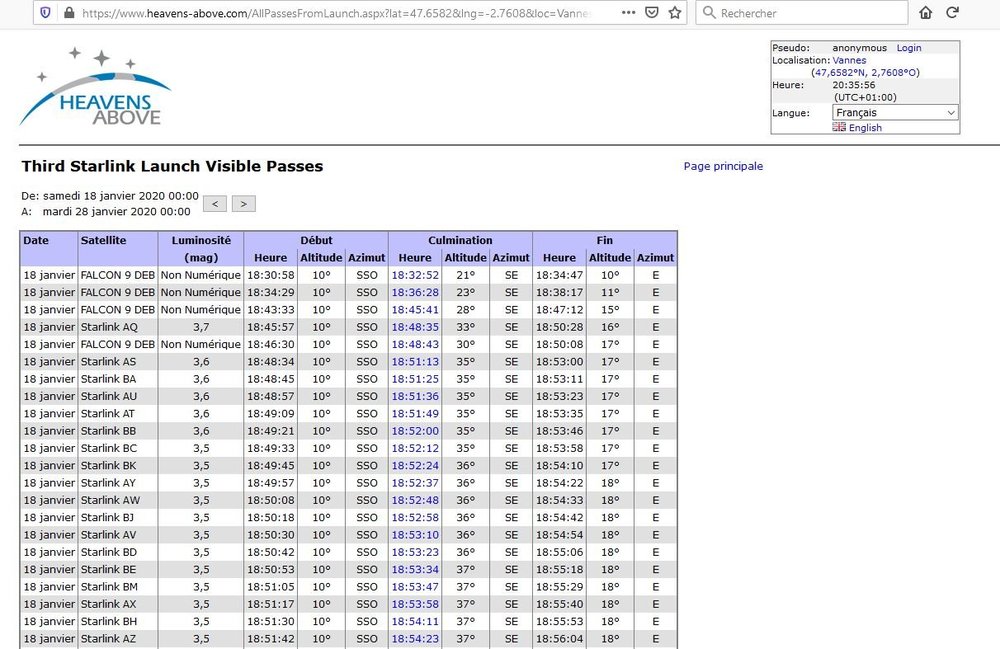
Task: Select the end time 18:56:04 cell
Action: tap(559, 638)
